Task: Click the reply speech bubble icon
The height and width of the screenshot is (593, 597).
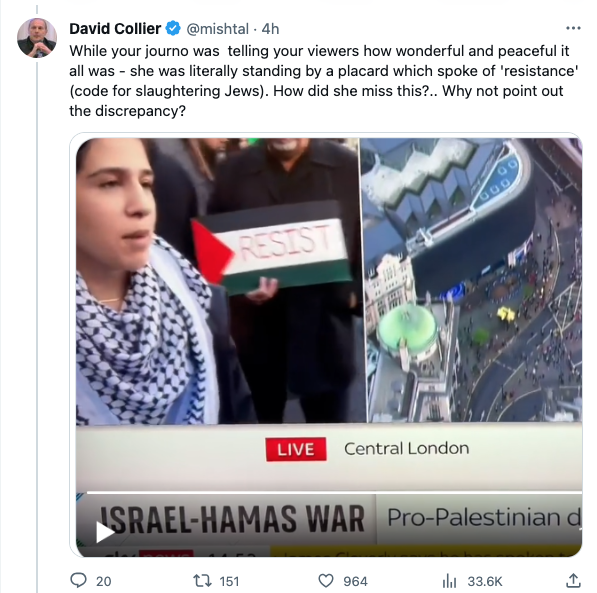Action: pos(78,580)
